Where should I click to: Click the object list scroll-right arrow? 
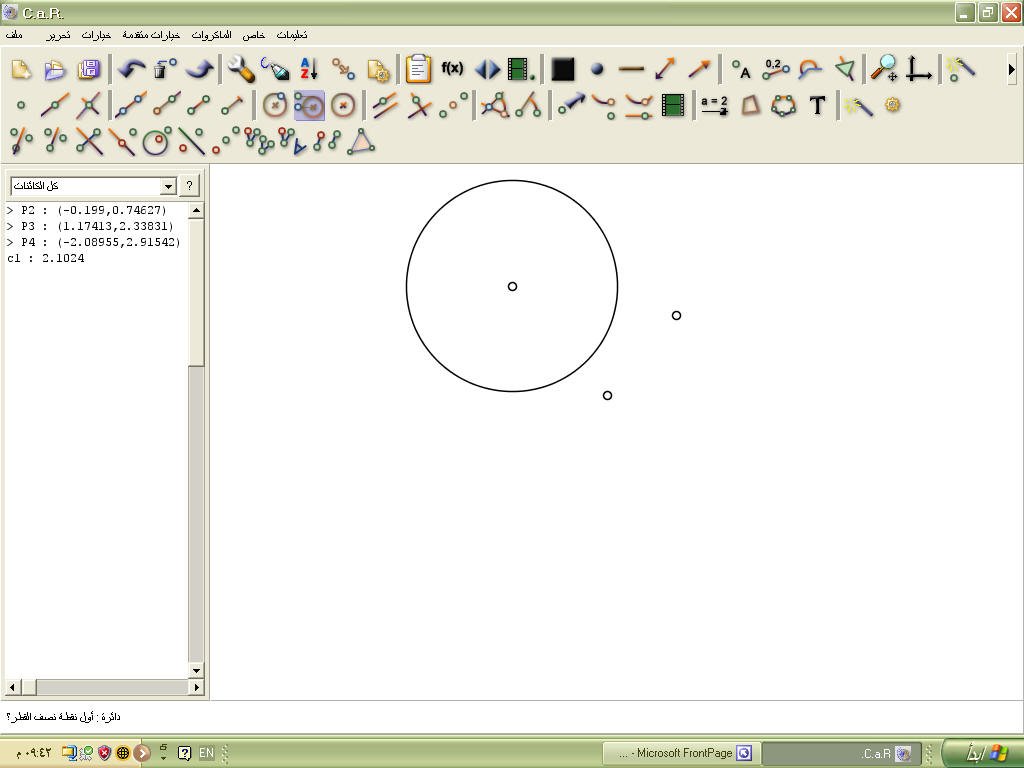[196, 687]
